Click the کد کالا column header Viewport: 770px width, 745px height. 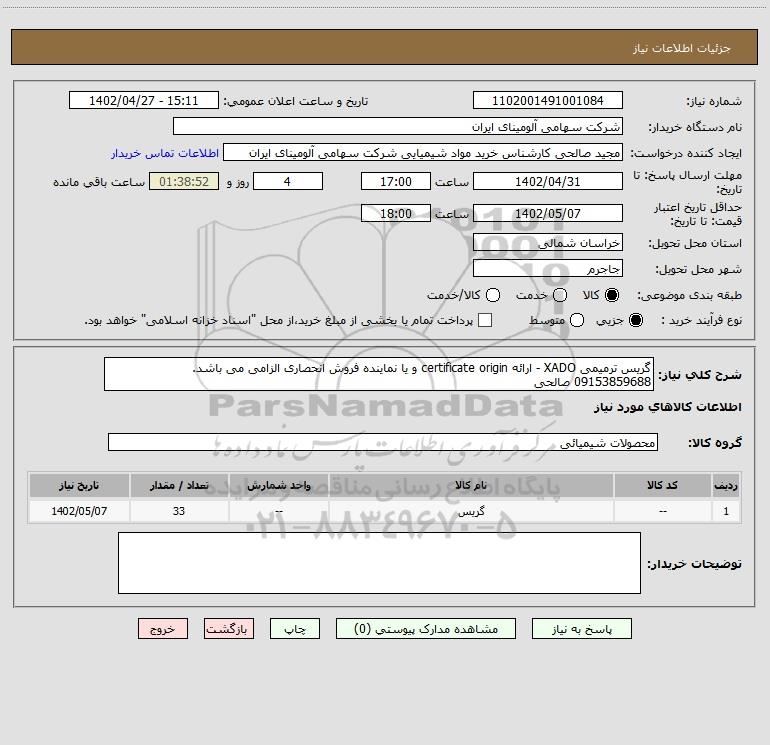[x=662, y=485]
